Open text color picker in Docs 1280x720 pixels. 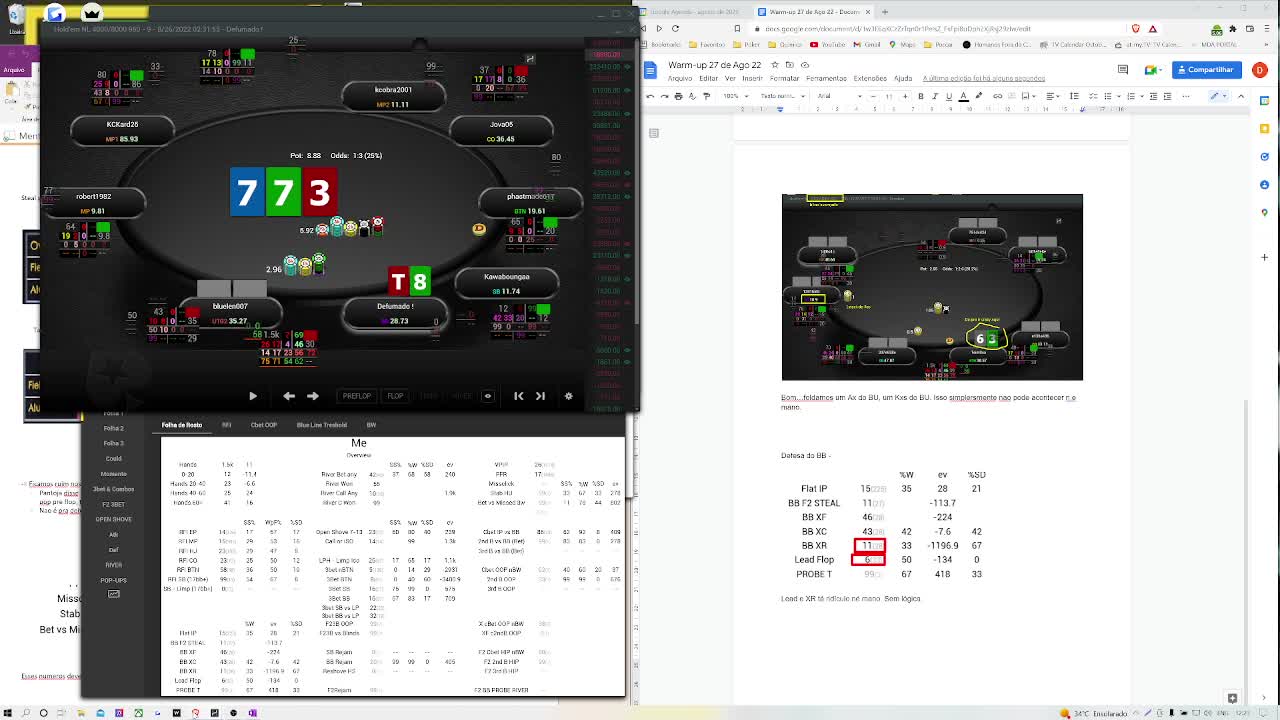[x=964, y=97]
